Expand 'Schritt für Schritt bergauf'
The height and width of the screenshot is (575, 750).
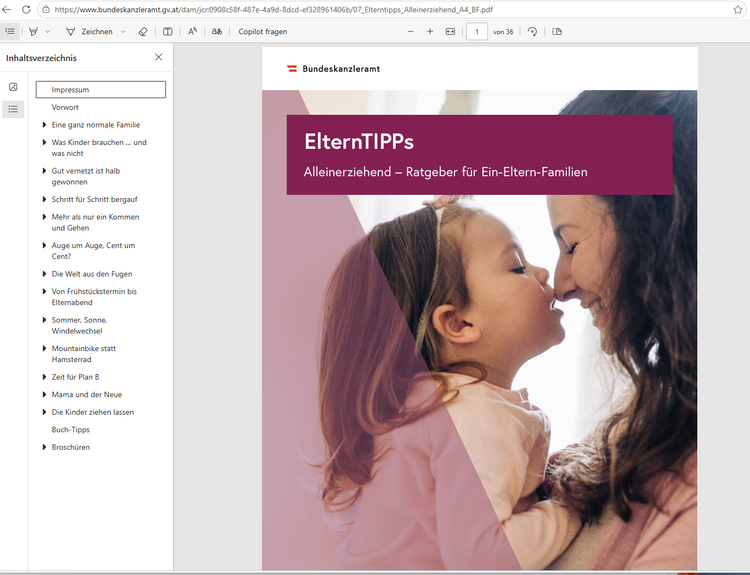[x=44, y=199]
